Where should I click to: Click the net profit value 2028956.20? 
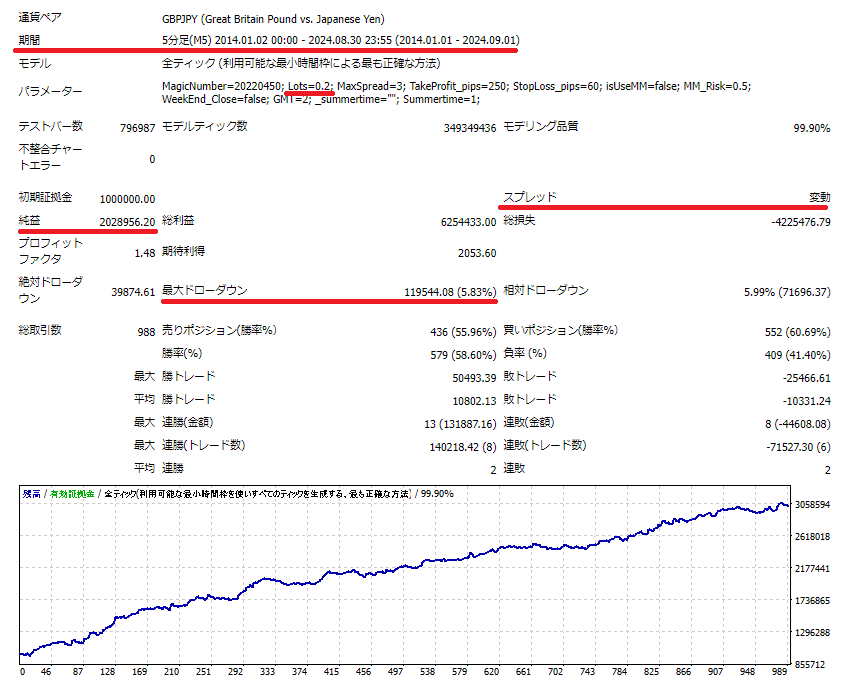(127, 222)
